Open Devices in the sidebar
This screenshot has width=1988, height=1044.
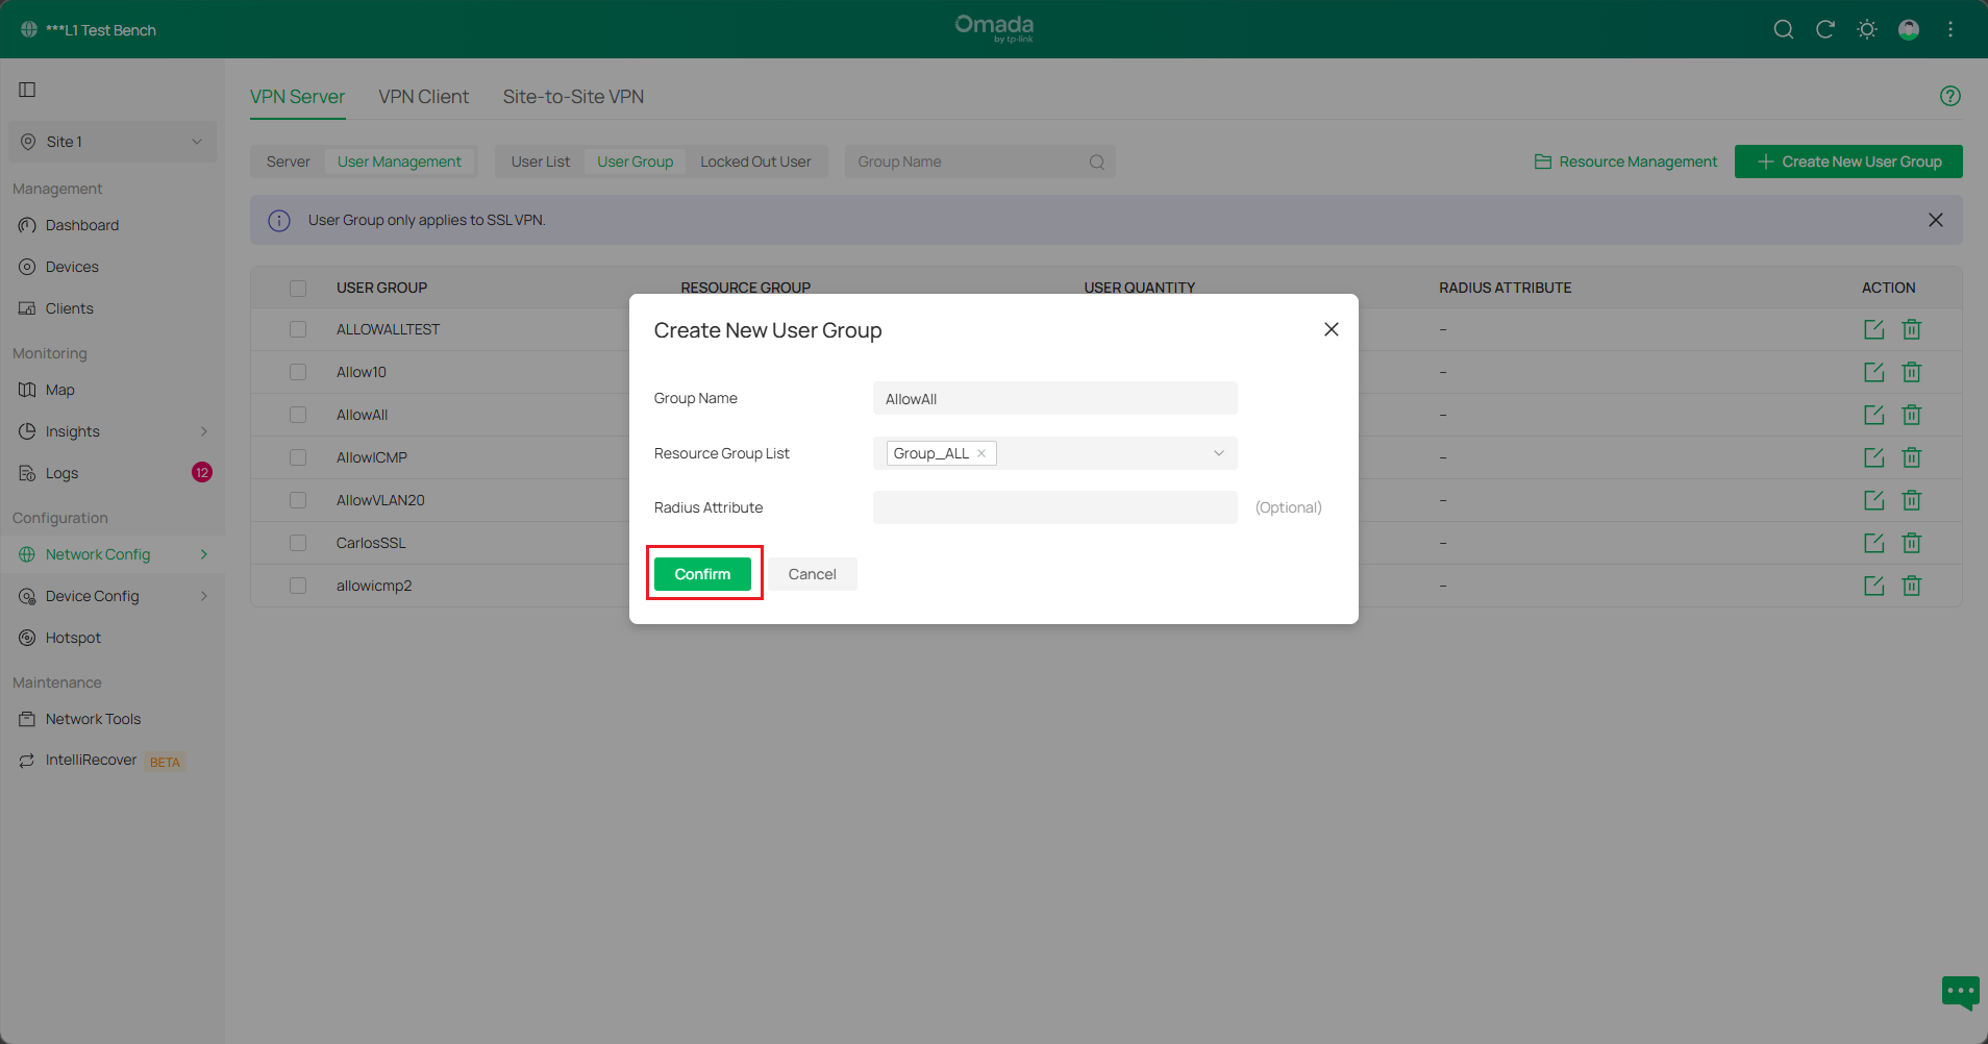[72, 267]
